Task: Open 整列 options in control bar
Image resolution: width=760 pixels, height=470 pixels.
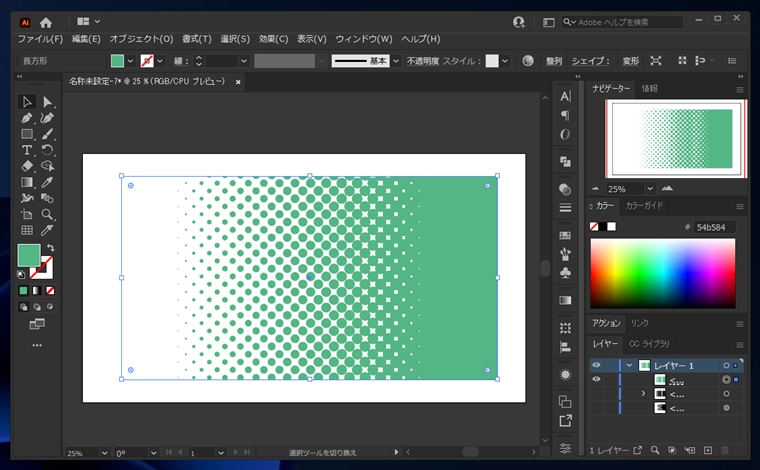Action: click(x=554, y=61)
